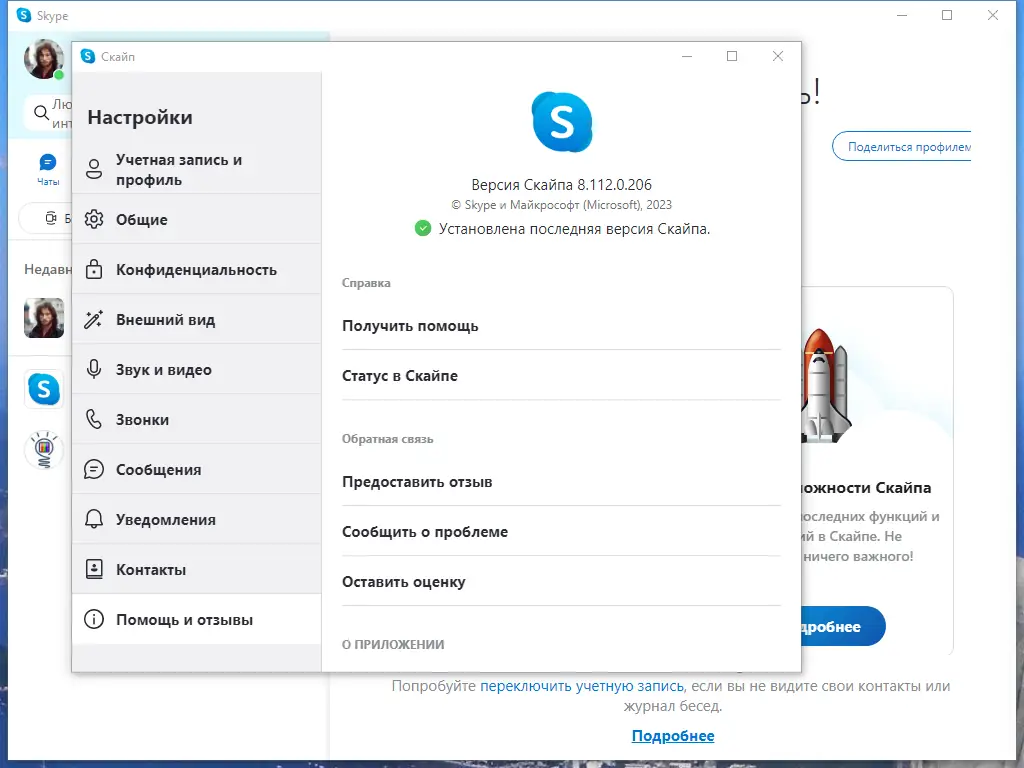This screenshot has width=1024, height=768.
Task: Click the version text Версия Скайпа 8.112.0.206
Action: [562, 185]
